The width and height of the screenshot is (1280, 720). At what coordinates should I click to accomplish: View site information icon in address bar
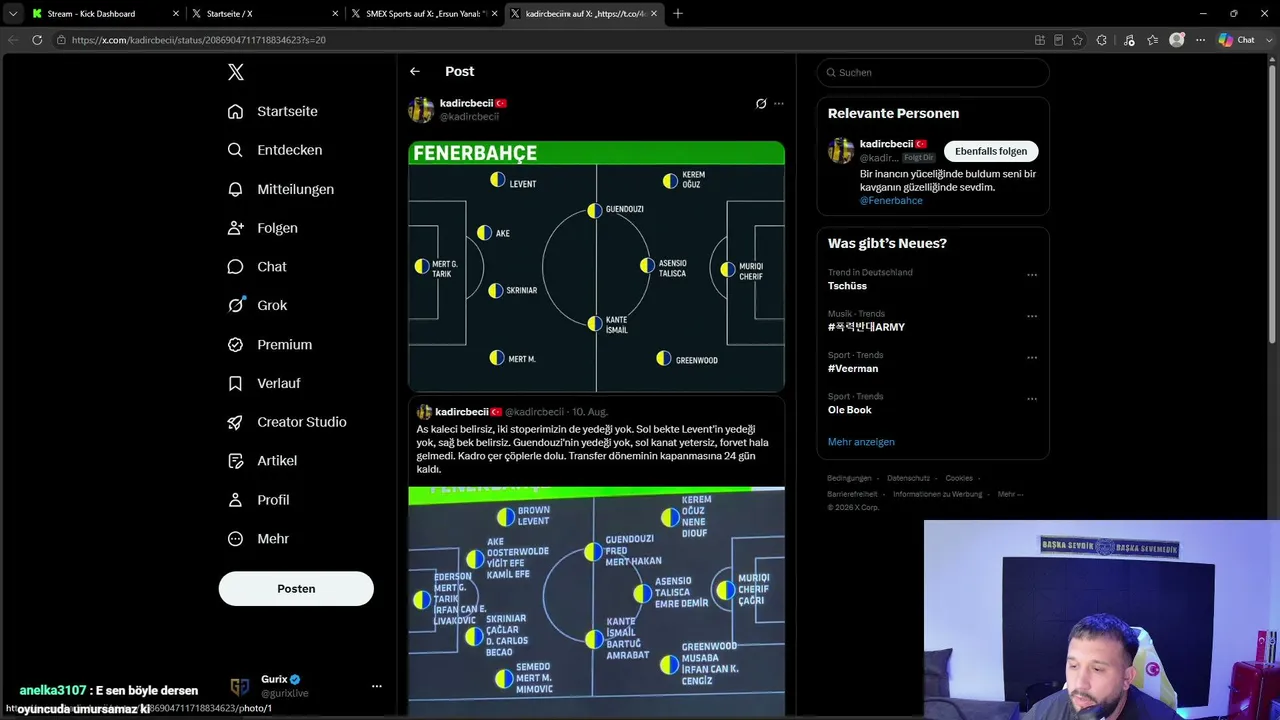tap(61, 40)
